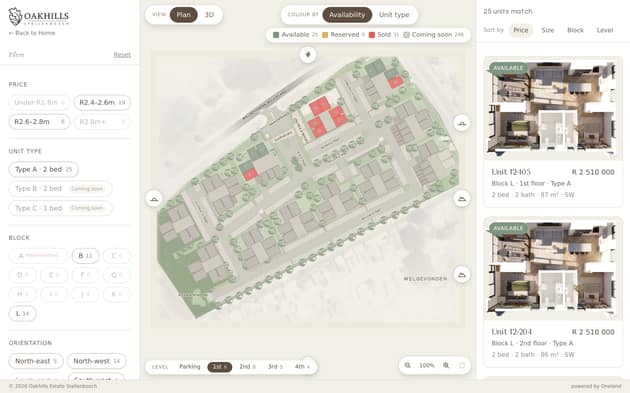Select the 4th level tab

pyautogui.click(x=302, y=366)
